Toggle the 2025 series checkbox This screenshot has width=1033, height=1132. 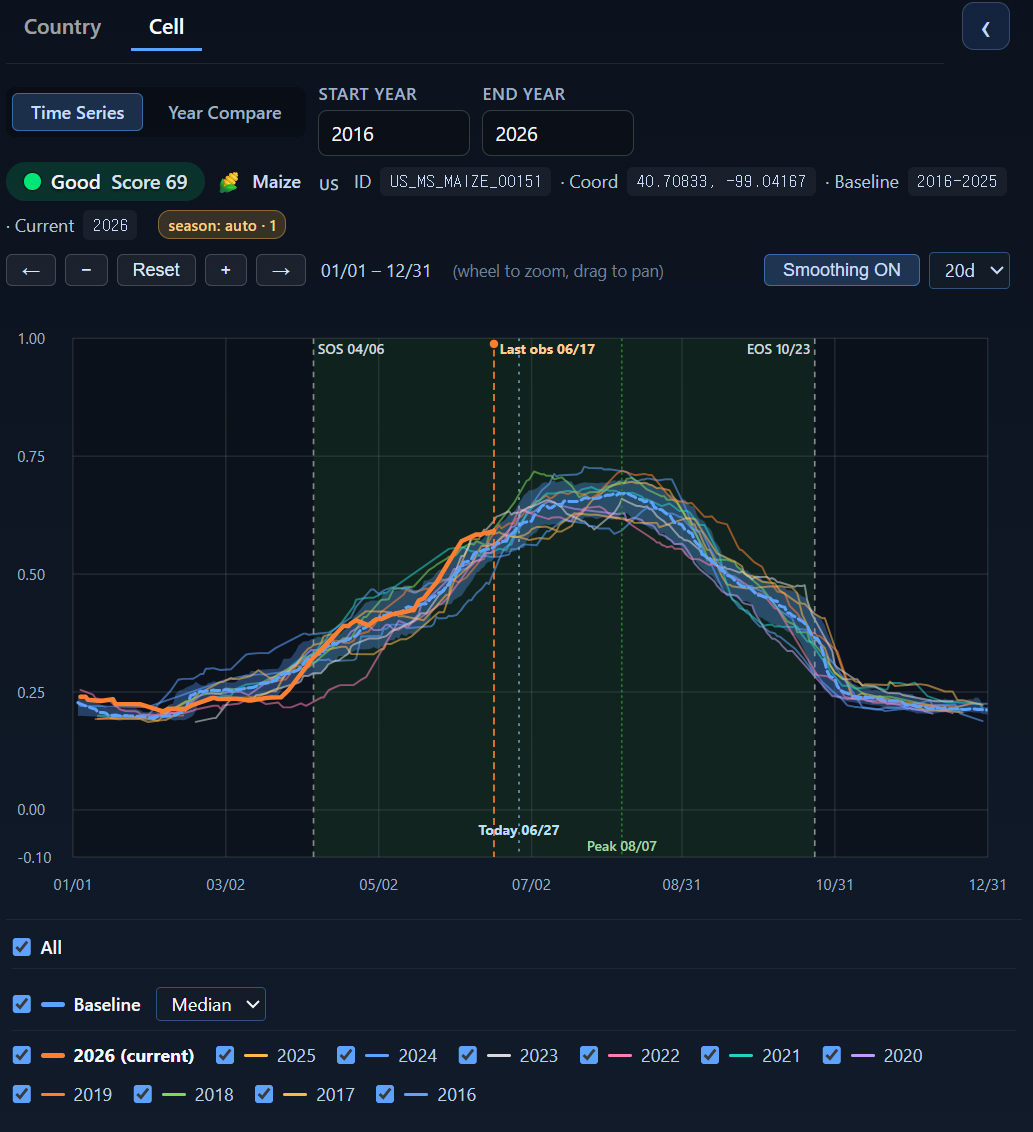(225, 1055)
